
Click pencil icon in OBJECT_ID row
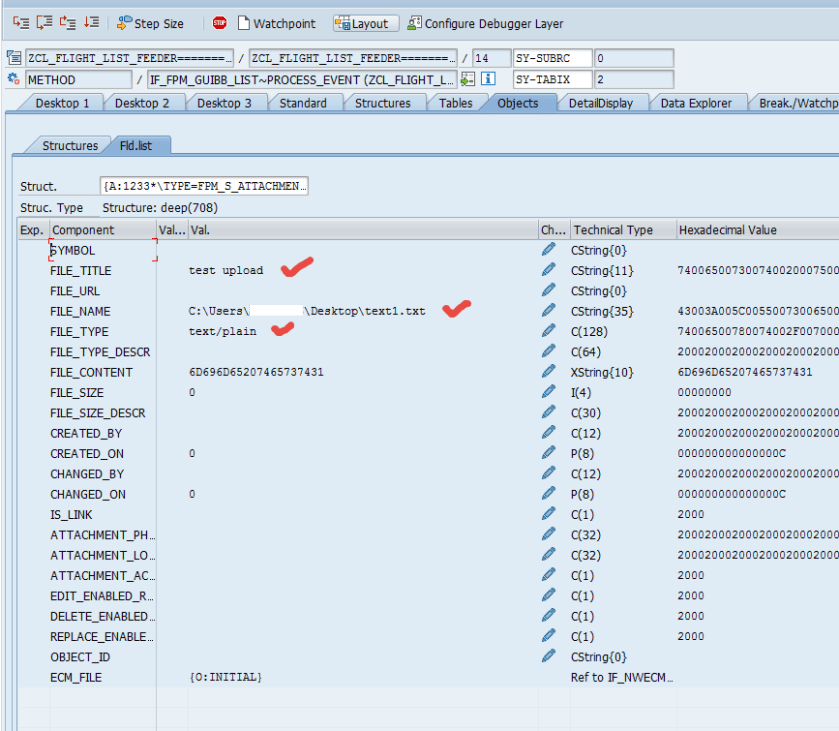click(x=548, y=656)
